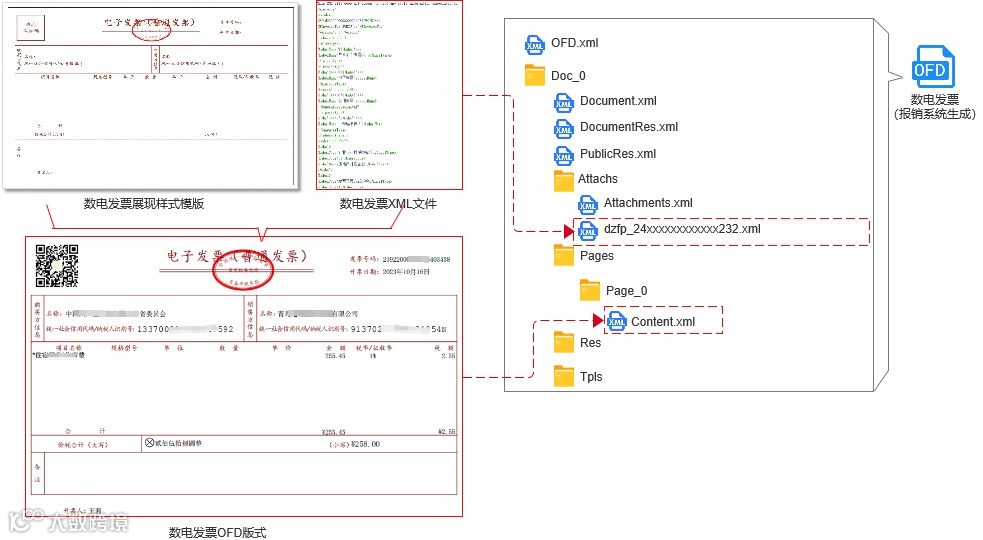Image resolution: width=983 pixels, height=540 pixels.
Task: Open the invoice style template thumbnail
Action: click(x=150, y=95)
